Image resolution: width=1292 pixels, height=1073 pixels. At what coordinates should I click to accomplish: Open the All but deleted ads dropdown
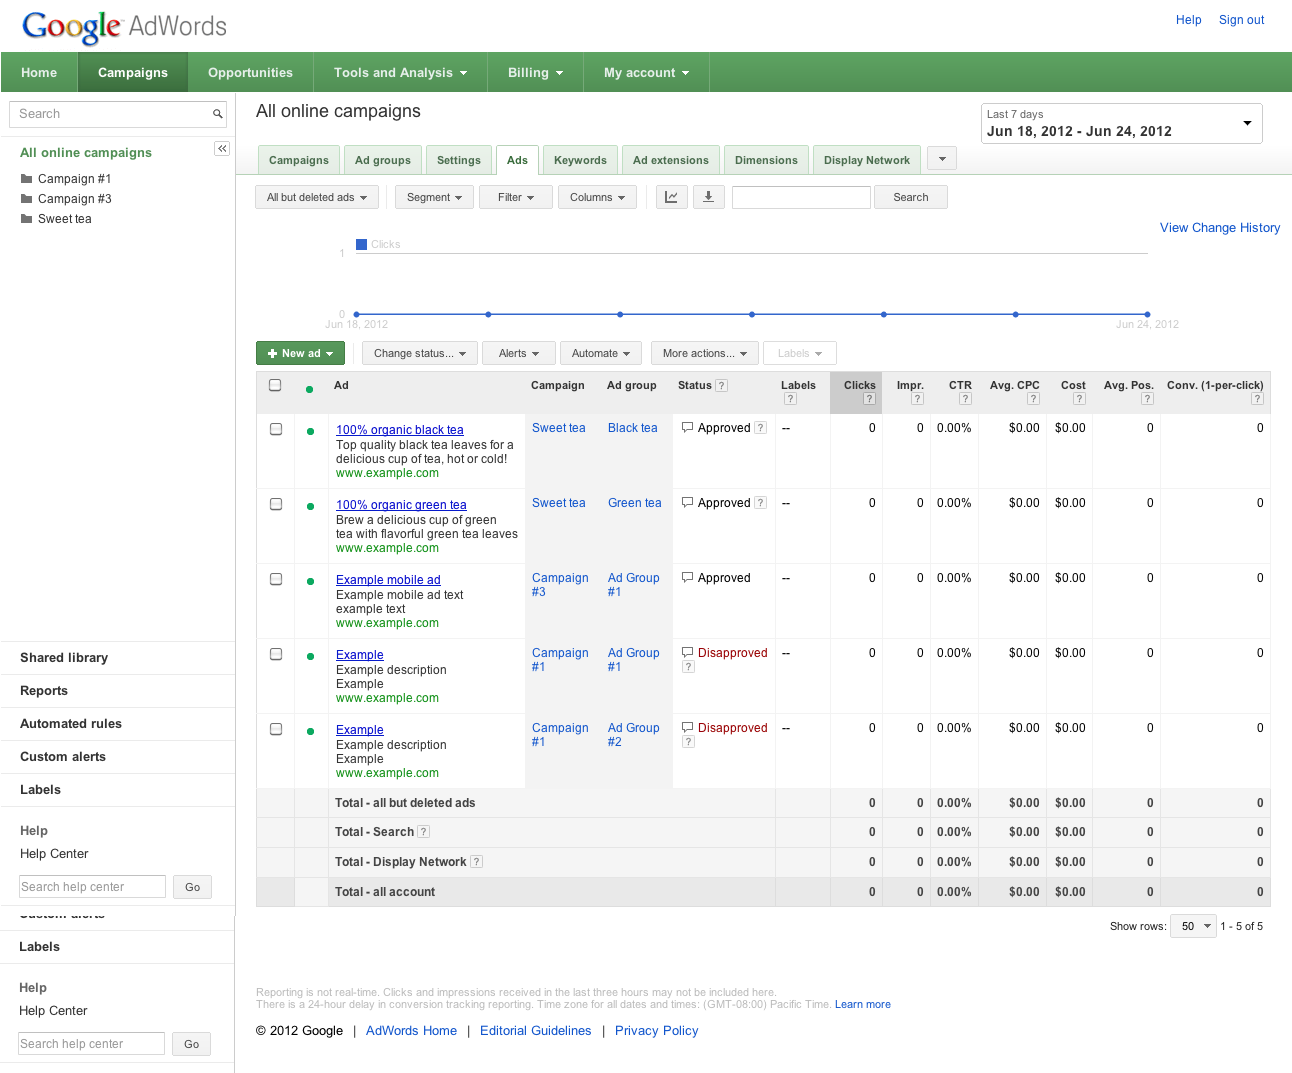pyautogui.click(x=317, y=197)
